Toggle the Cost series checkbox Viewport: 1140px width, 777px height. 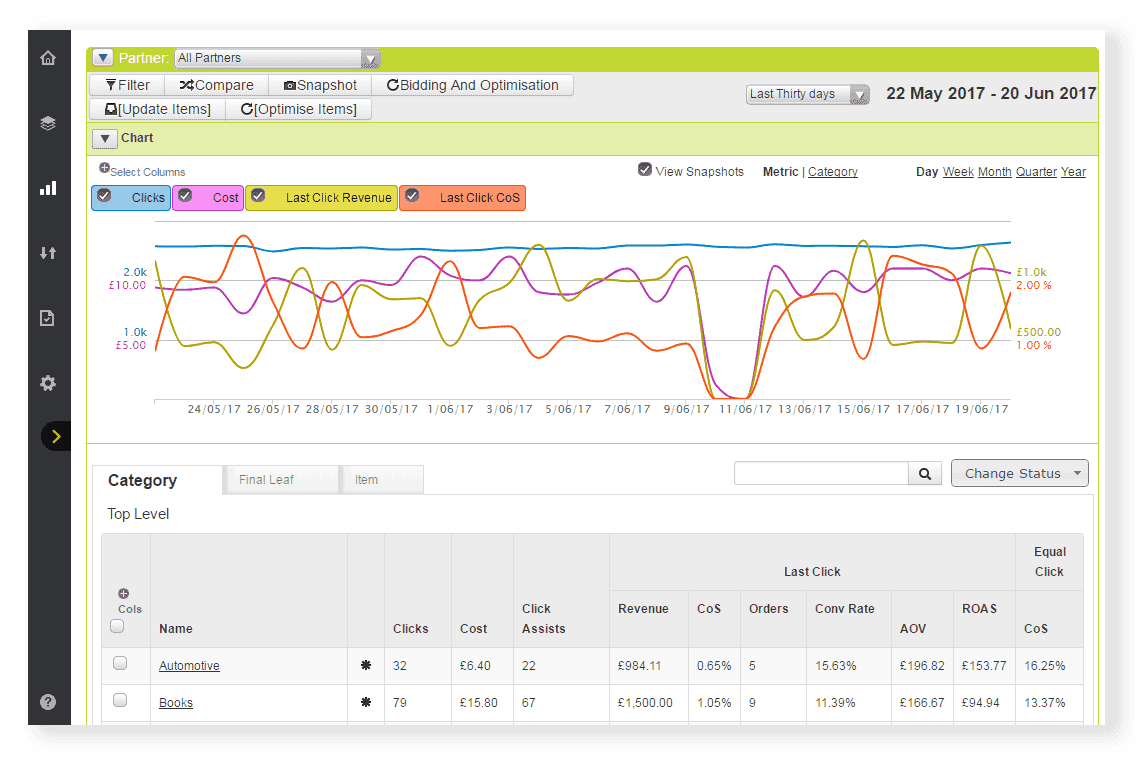pyautogui.click(x=185, y=196)
